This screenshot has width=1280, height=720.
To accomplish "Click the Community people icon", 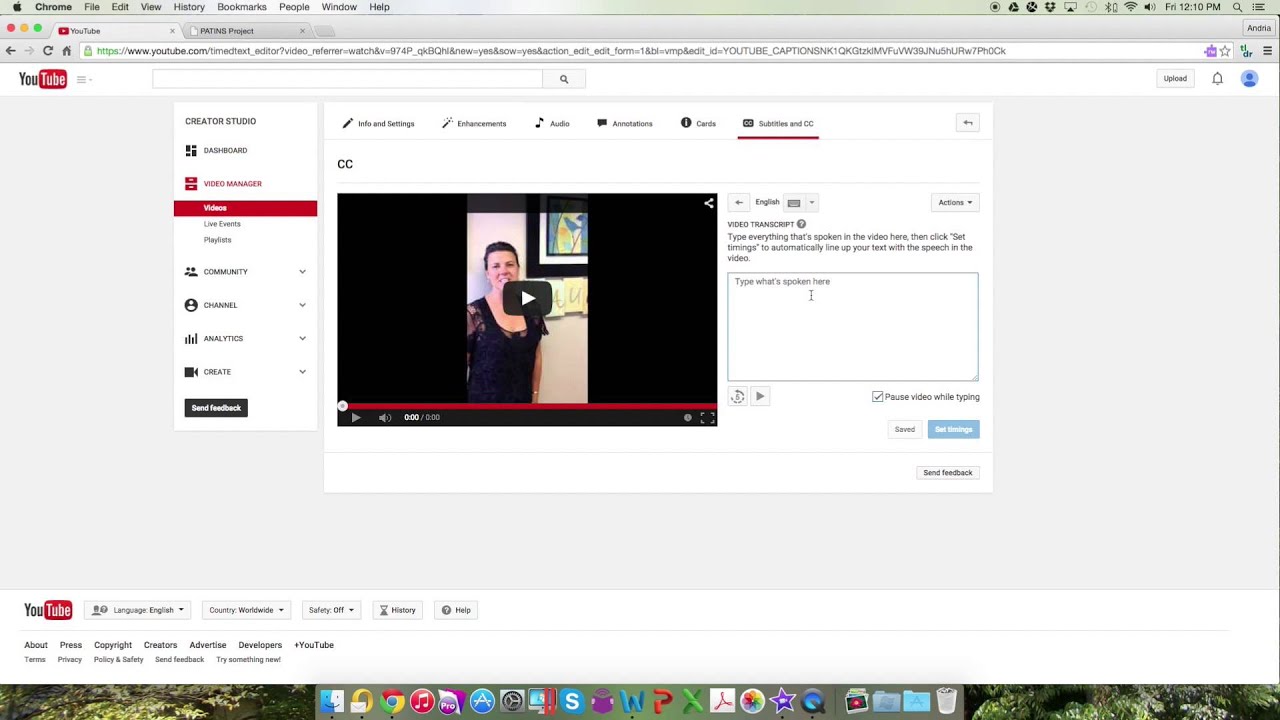I will [191, 272].
